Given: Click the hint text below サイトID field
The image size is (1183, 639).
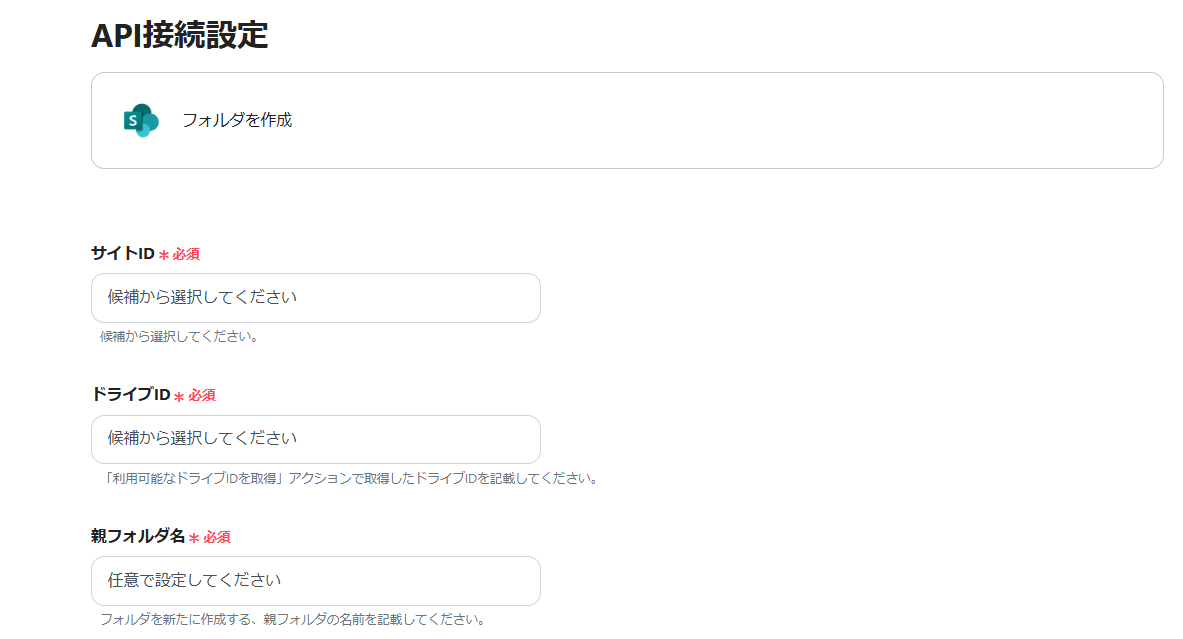Looking at the screenshot, I should point(179,337).
